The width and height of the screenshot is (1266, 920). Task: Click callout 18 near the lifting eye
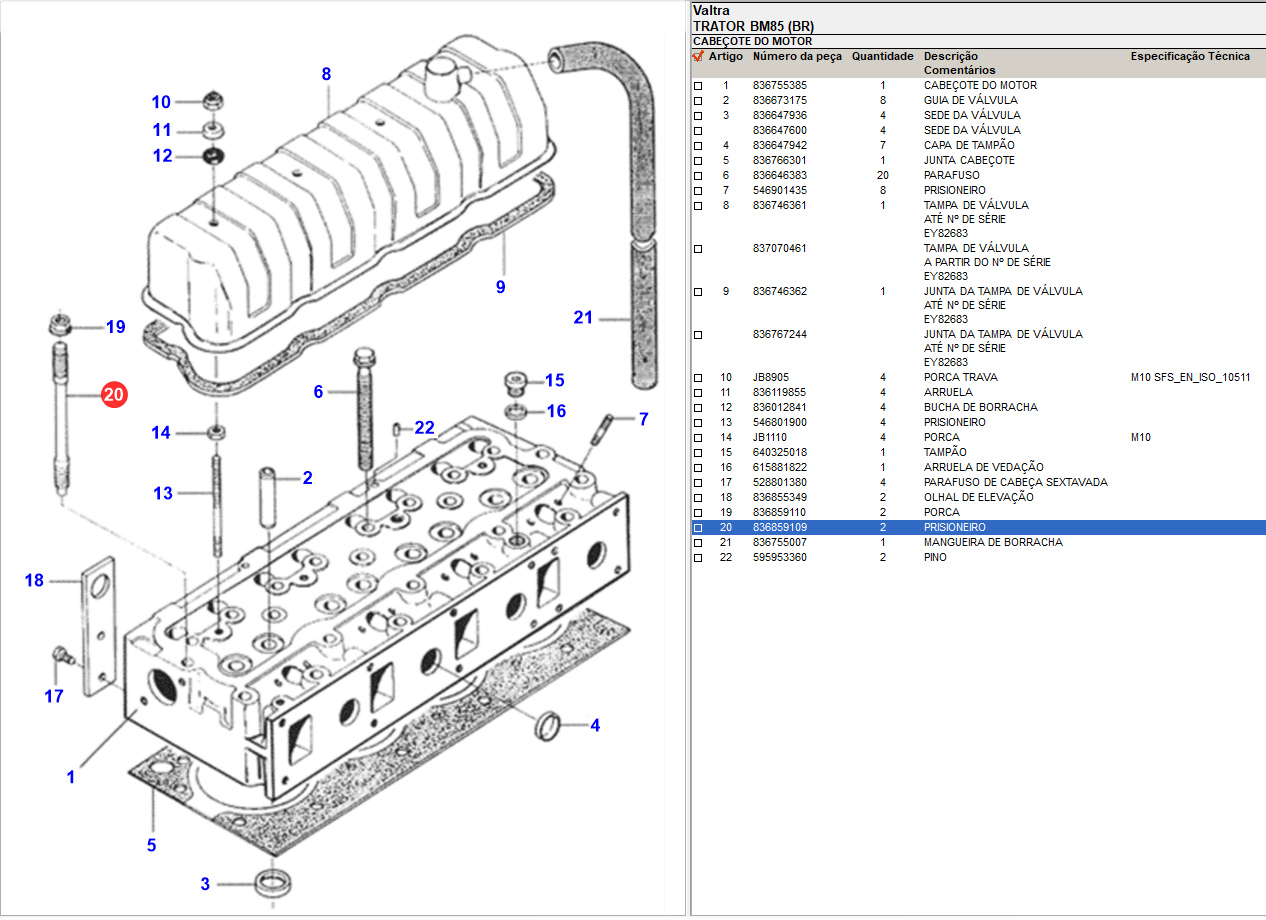tap(34, 580)
